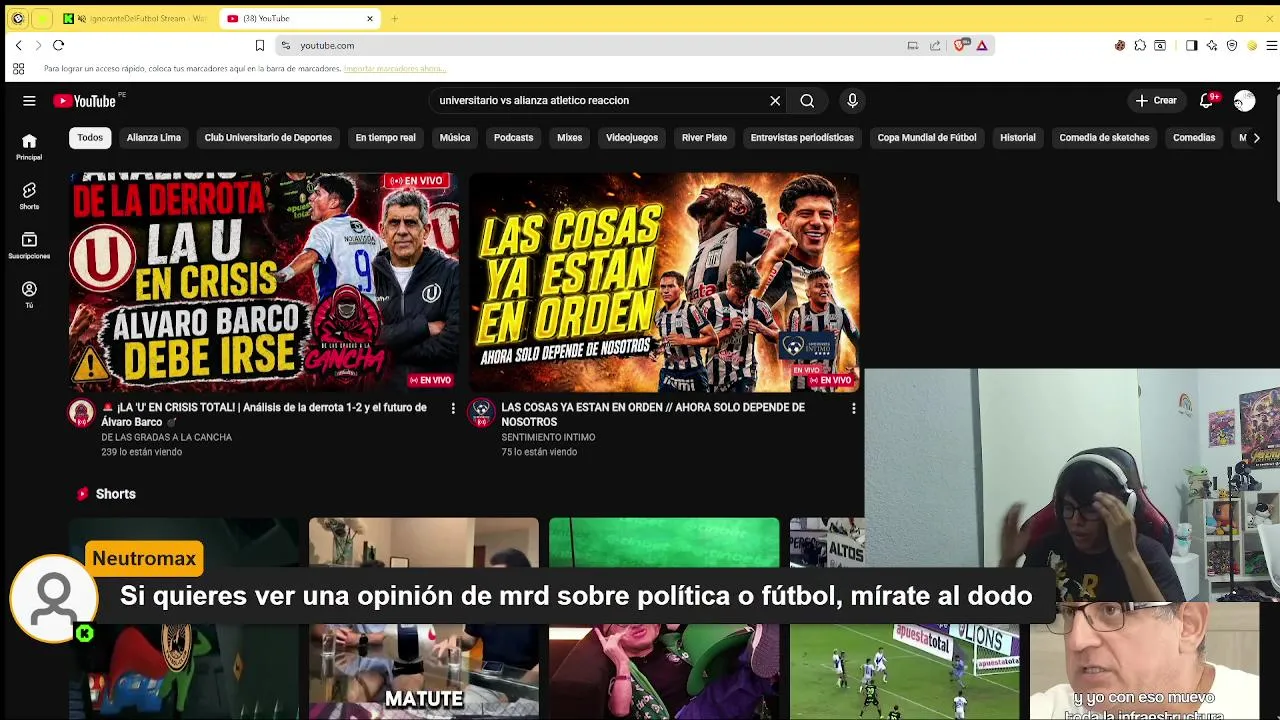Screen dimensions: 1280x720
Task: Open DE LAS GRADAS A LA CANCHA channel
Action: [x=166, y=437]
